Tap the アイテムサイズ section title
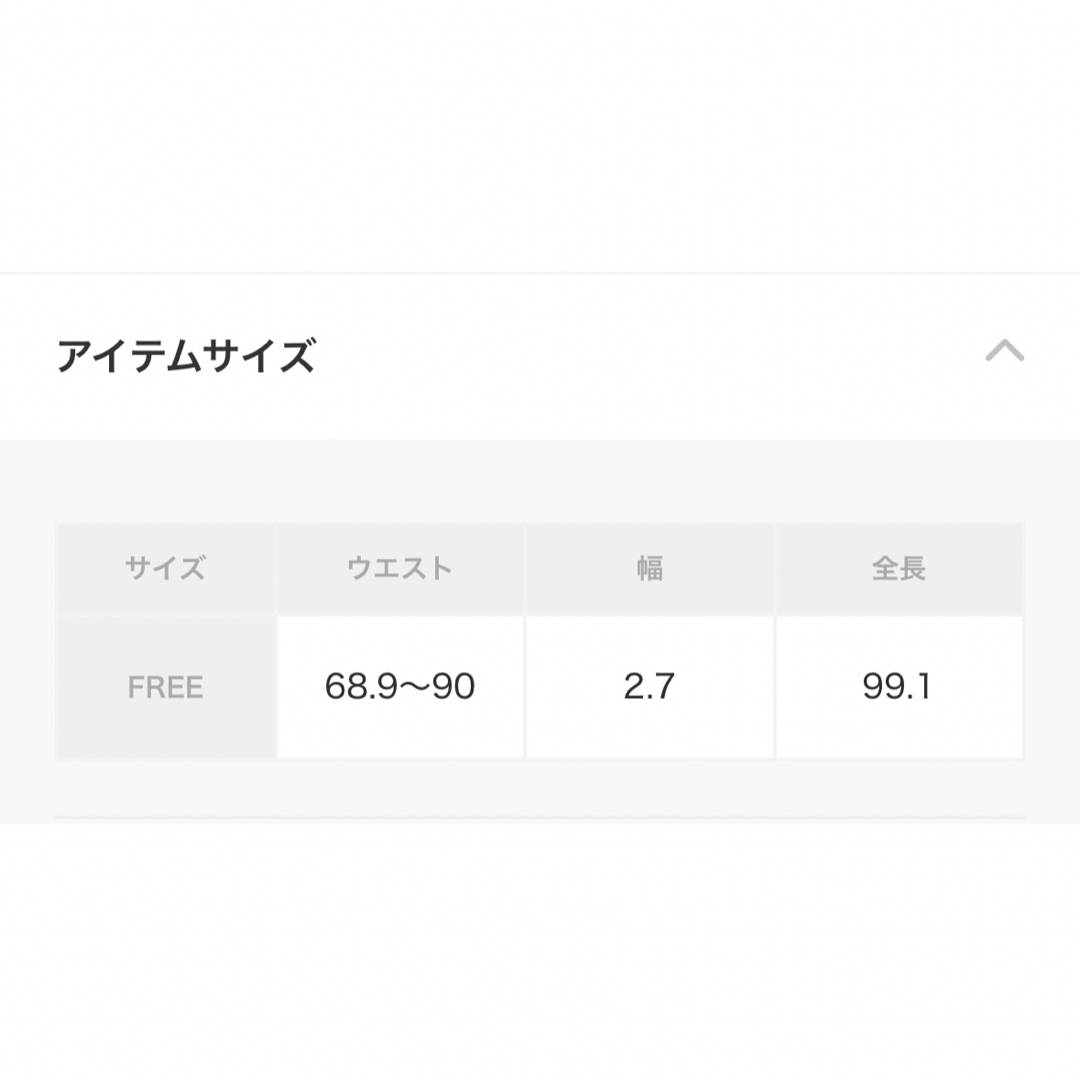 click(x=186, y=355)
